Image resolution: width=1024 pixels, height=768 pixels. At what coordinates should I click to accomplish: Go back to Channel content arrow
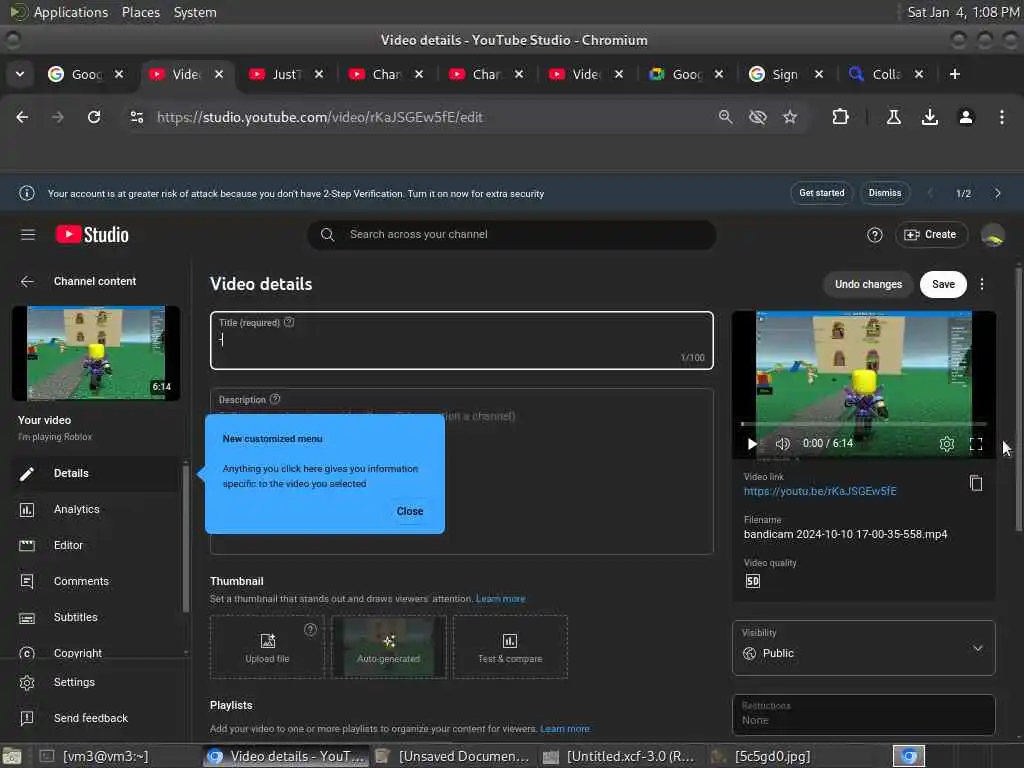click(27, 281)
